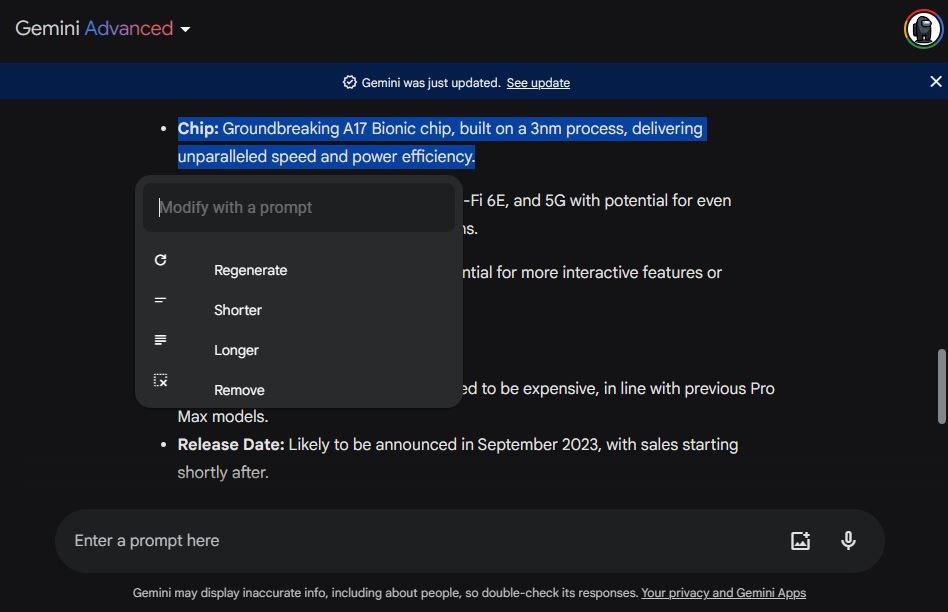Expand the Gemini Advanced model dropdown
The width and height of the screenshot is (948, 612).
(185, 29)
